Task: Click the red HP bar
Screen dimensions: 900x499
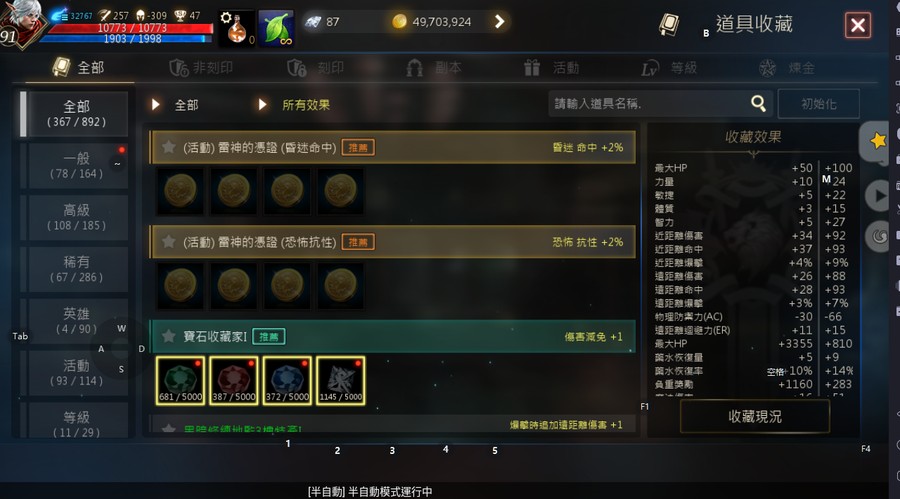Action: 131,28
